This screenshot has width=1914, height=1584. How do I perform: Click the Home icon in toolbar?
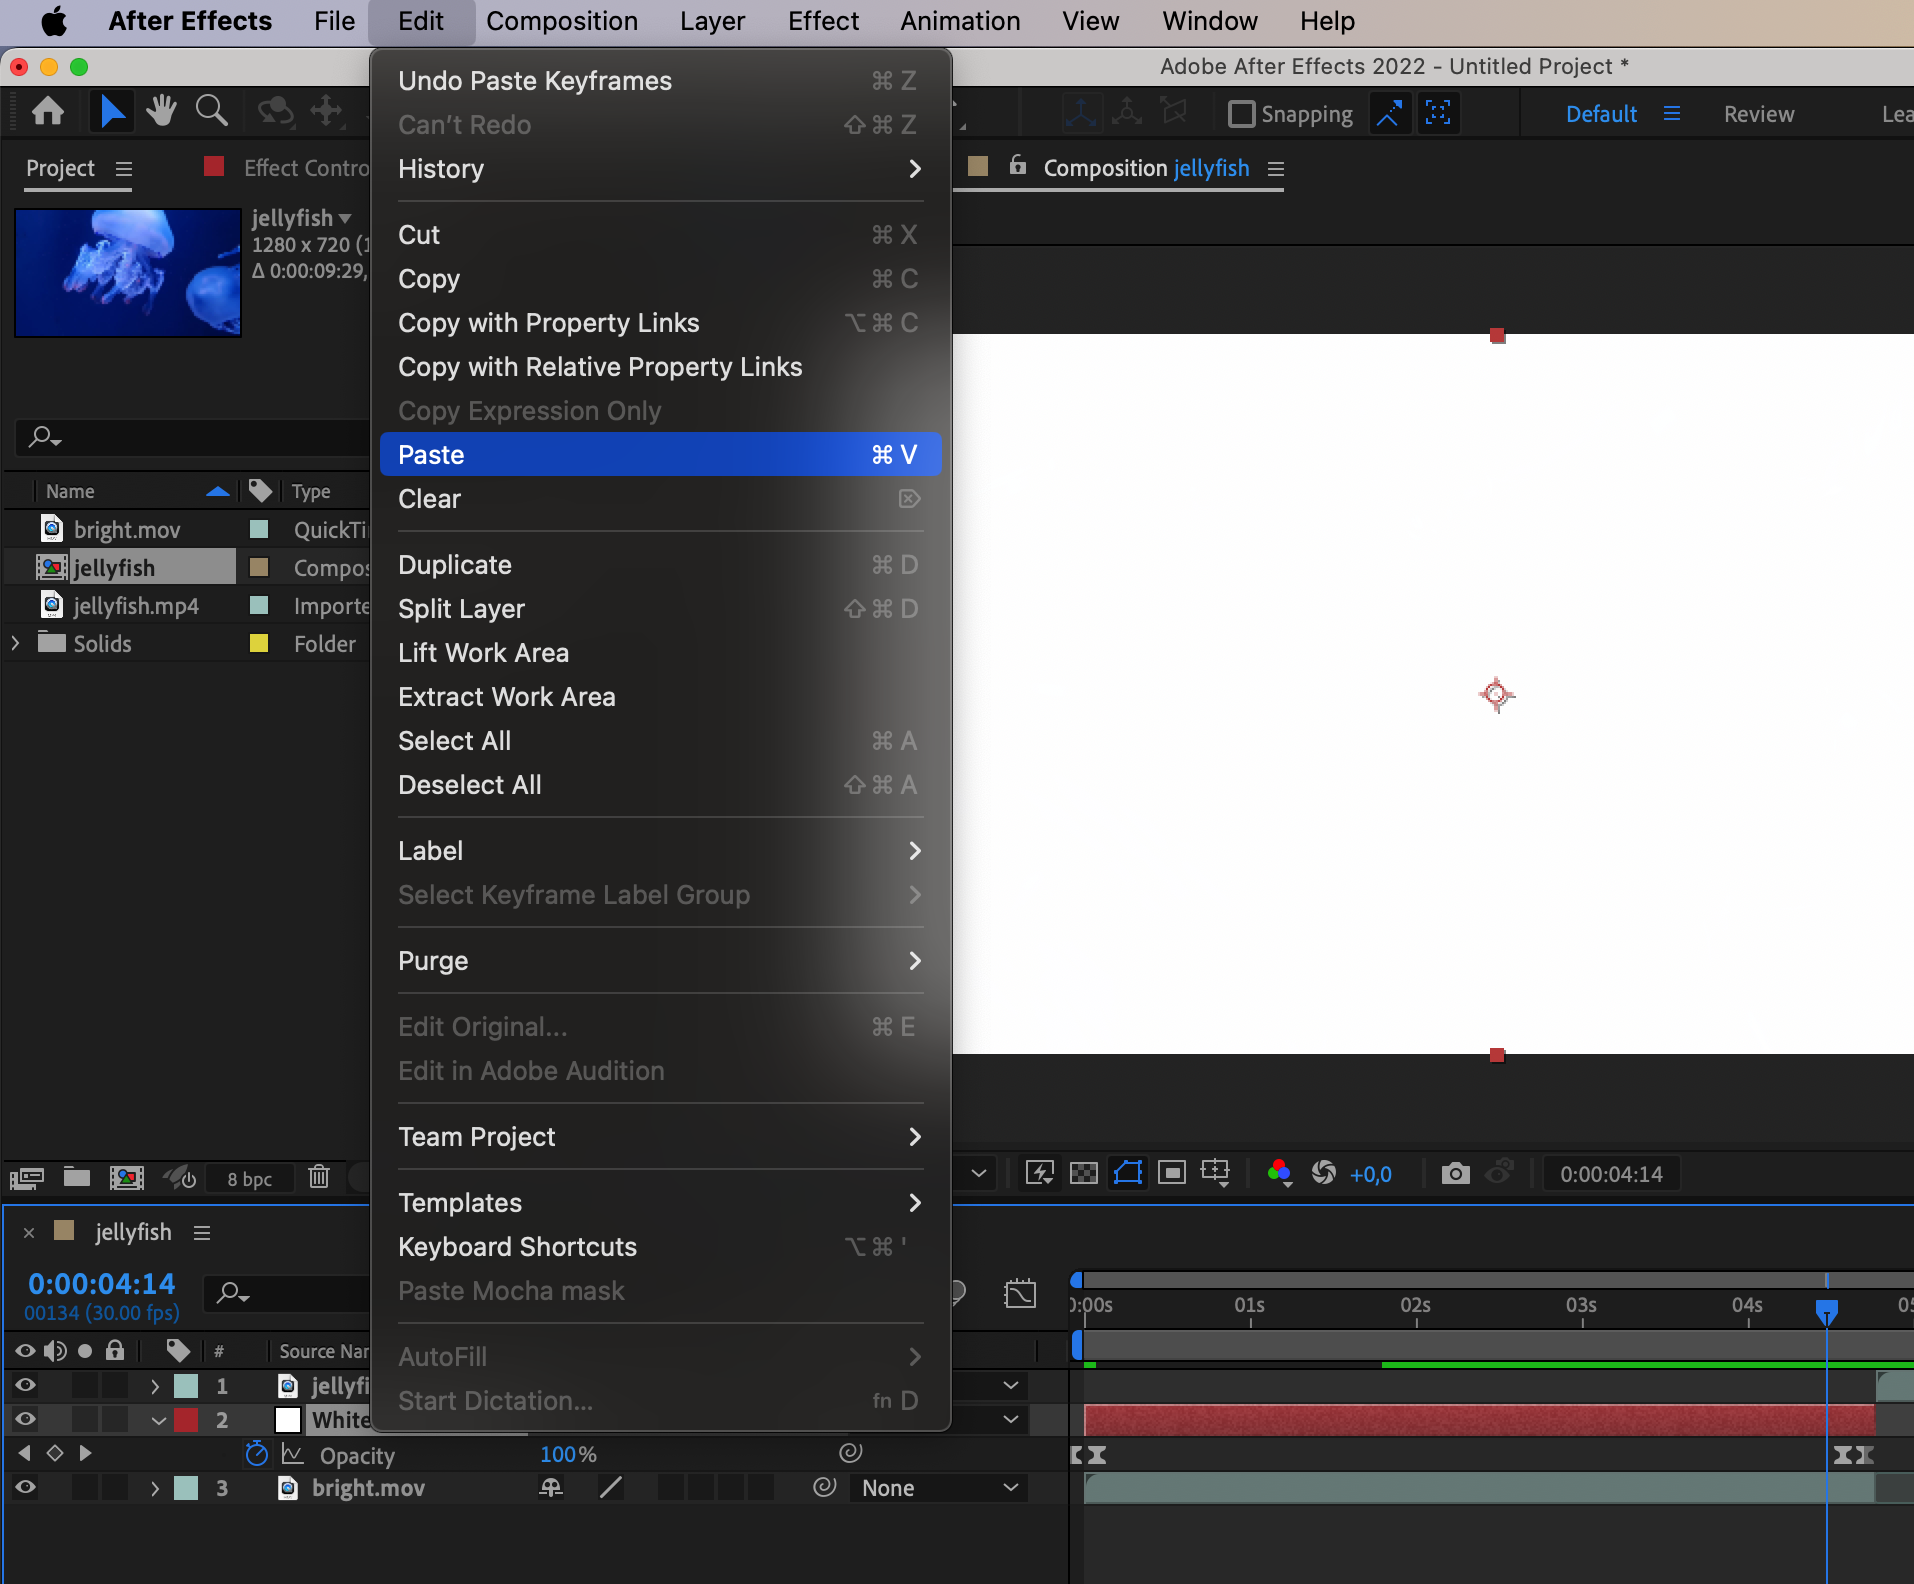48,111
